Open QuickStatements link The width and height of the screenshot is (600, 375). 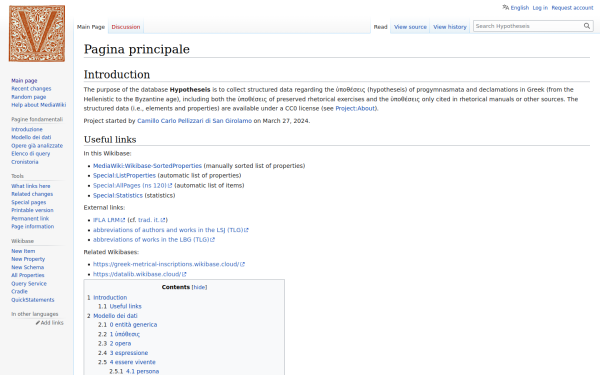[33, 300]
